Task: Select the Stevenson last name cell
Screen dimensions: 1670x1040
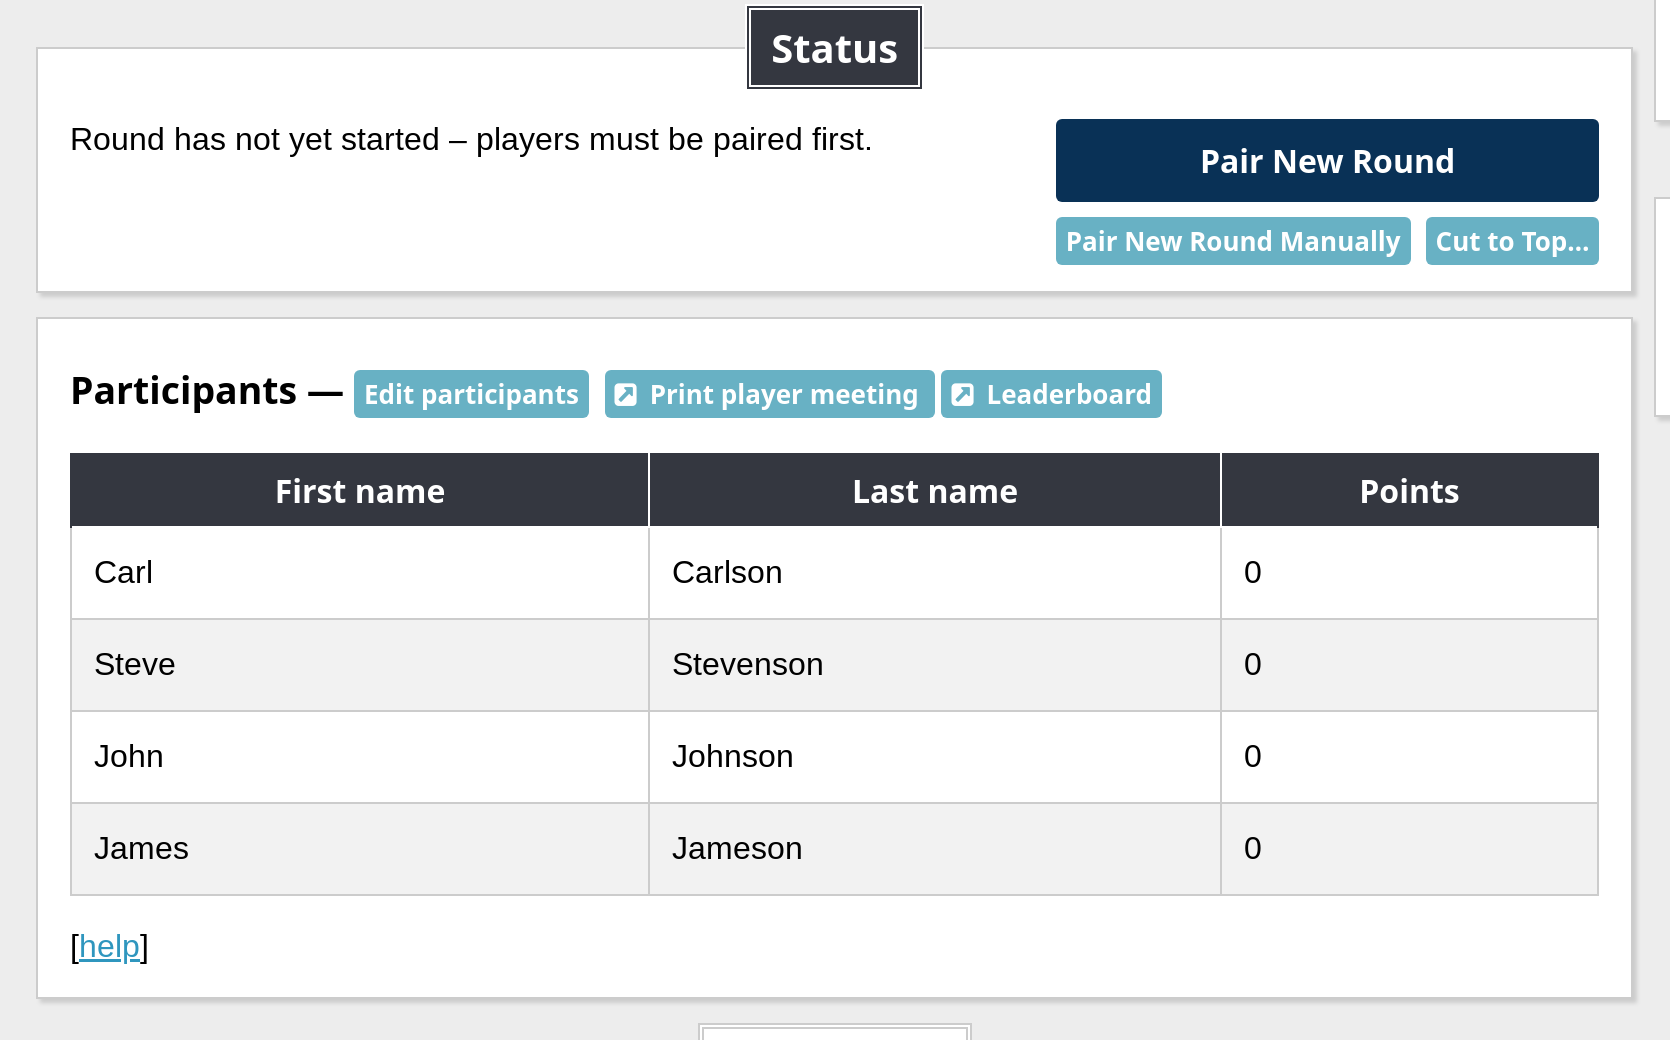Action: pyautogui.click(x=747, y=665)
